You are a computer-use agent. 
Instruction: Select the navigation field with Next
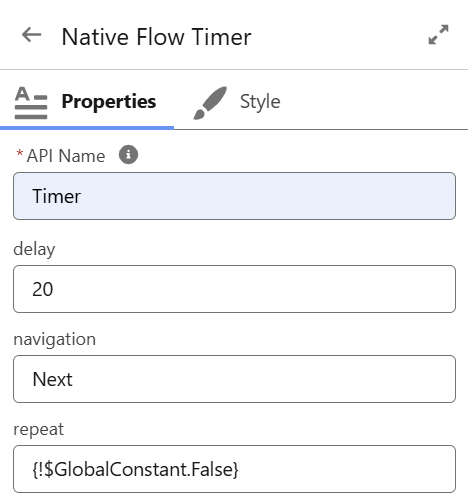tap(234, 379)
